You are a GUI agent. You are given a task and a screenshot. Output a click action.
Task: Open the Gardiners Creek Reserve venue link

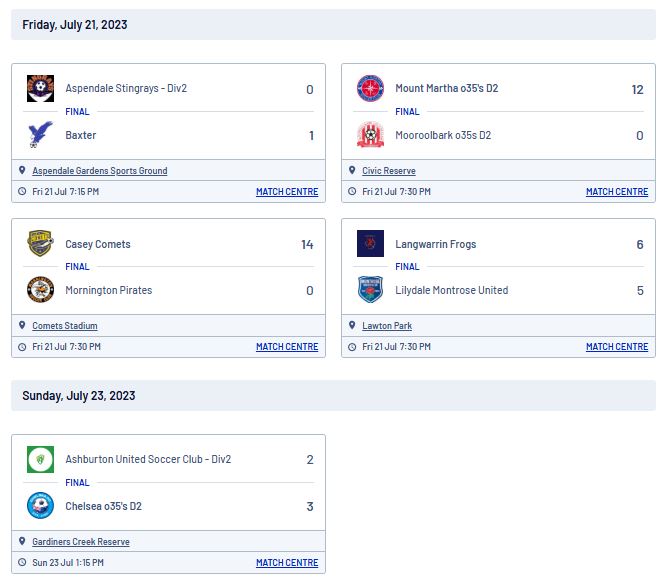coord(81,542)
